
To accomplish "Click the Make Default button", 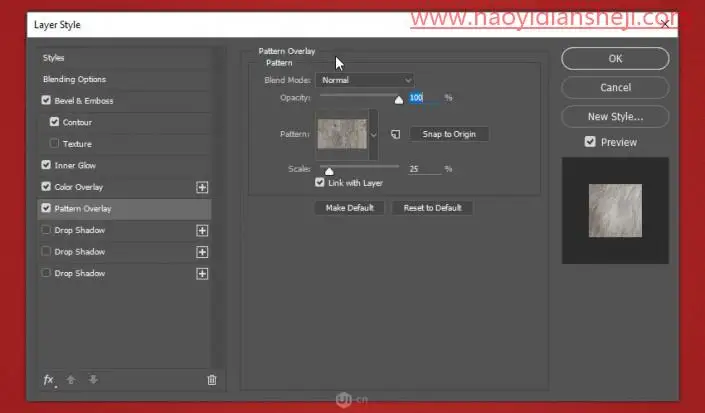I will pos(349,208).
